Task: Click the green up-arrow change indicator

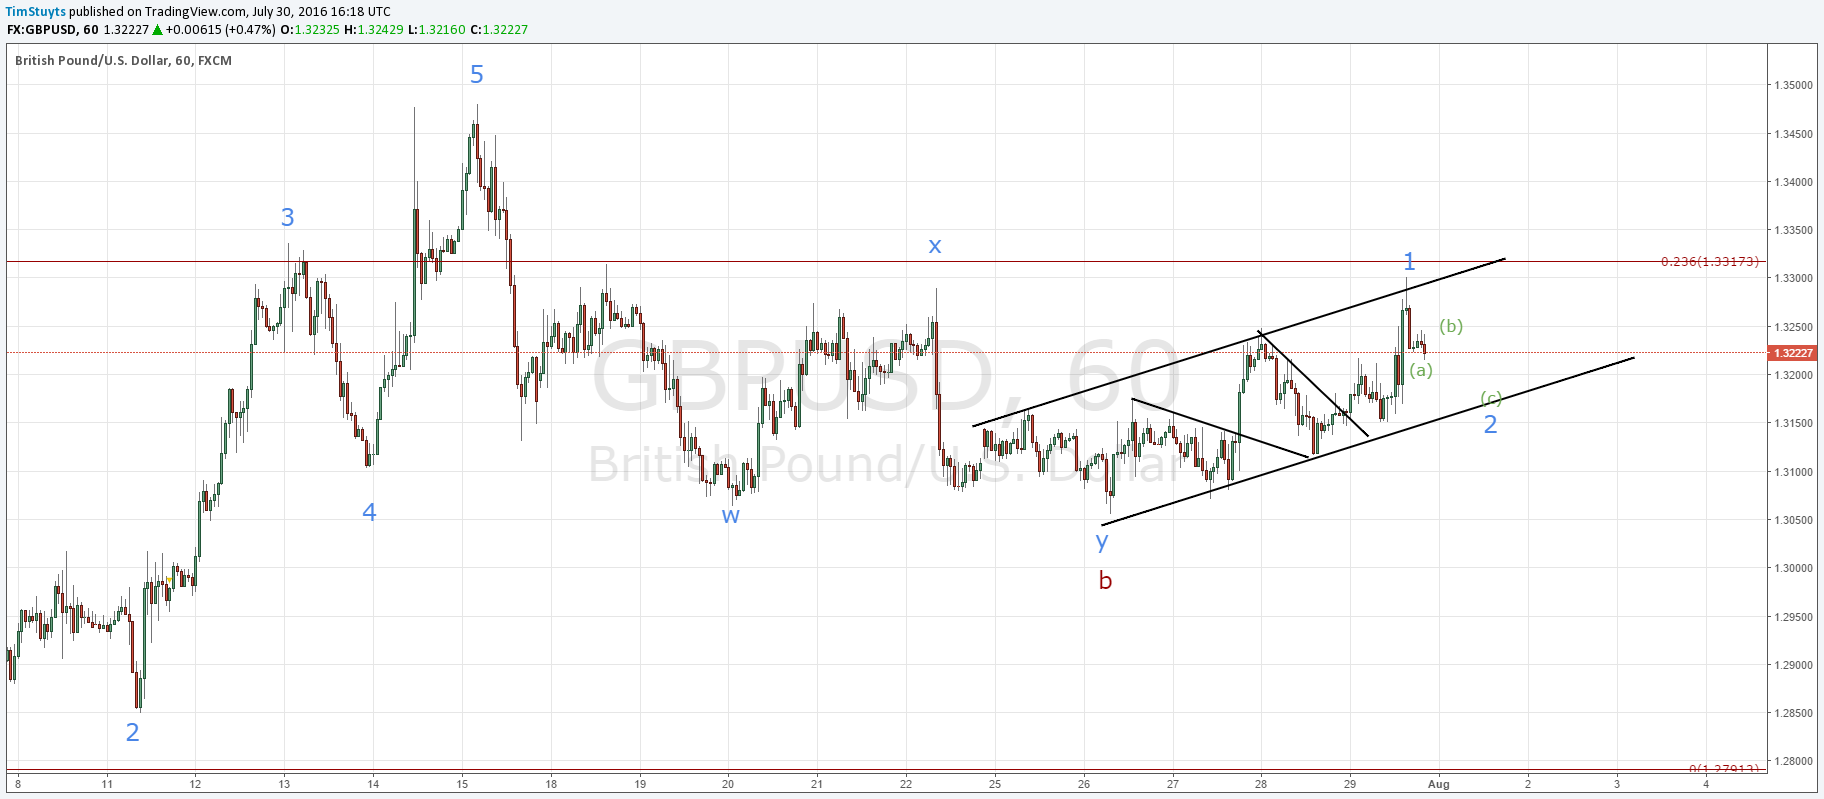Action: [157, 30]
